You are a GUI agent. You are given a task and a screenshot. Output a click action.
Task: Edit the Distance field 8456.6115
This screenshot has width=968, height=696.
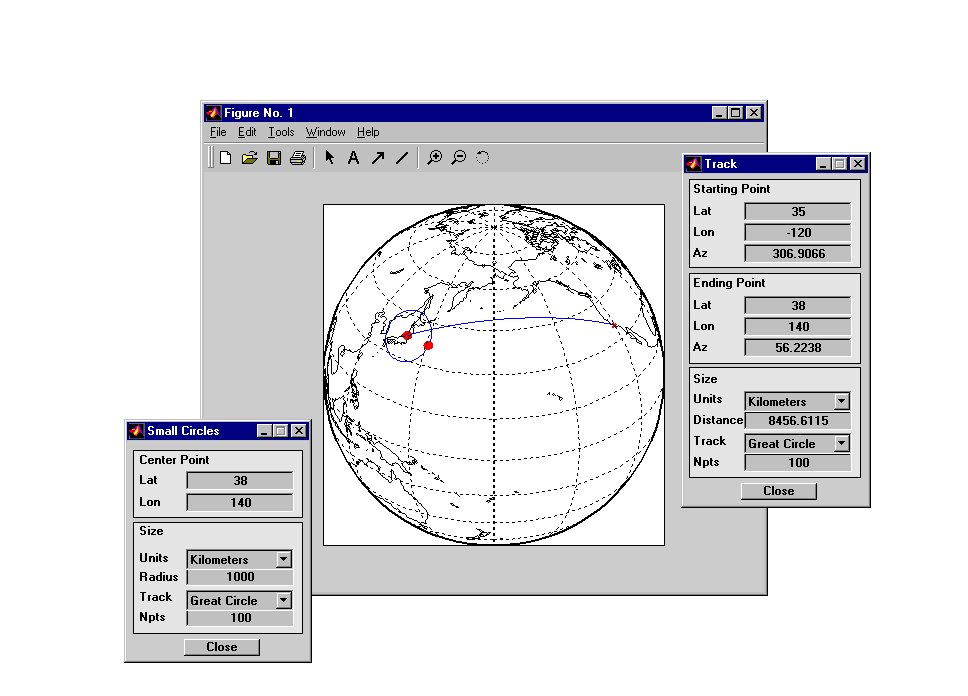[x=798, y=421]
